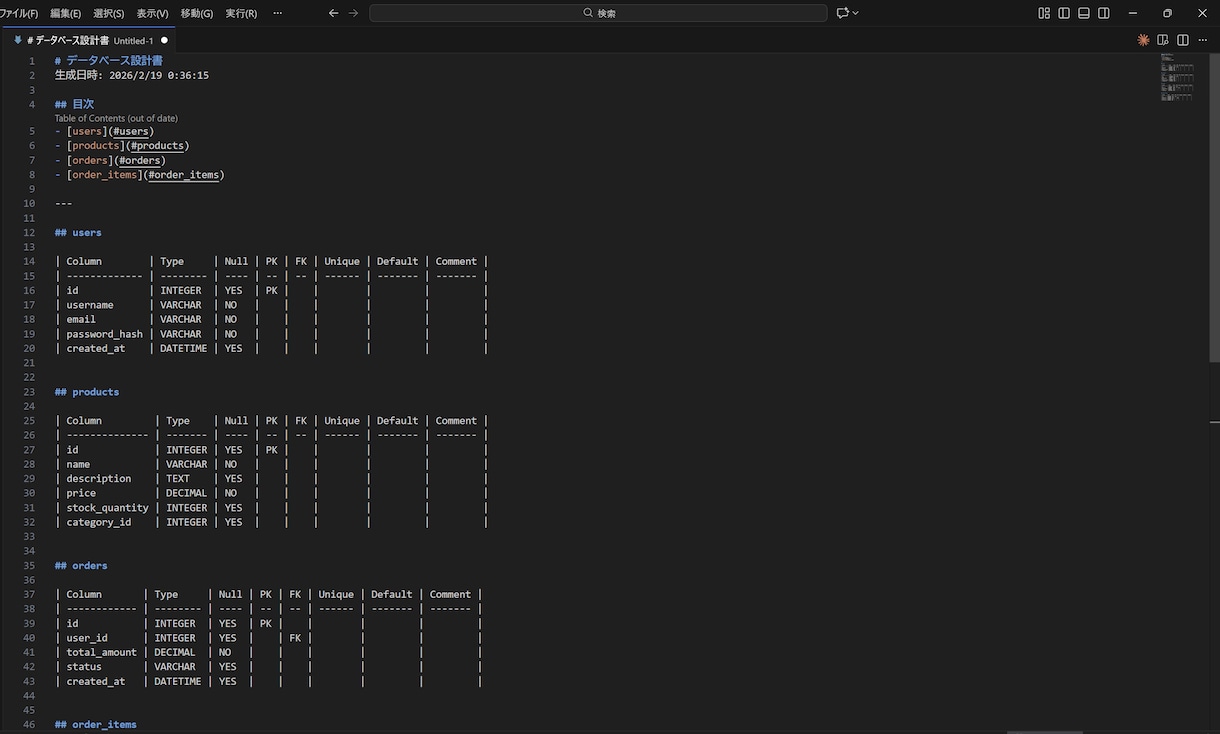The width and height of the screenshot is (1220, 734).
Task: Click the stock_quantity column cell
Action: (108, 508)
